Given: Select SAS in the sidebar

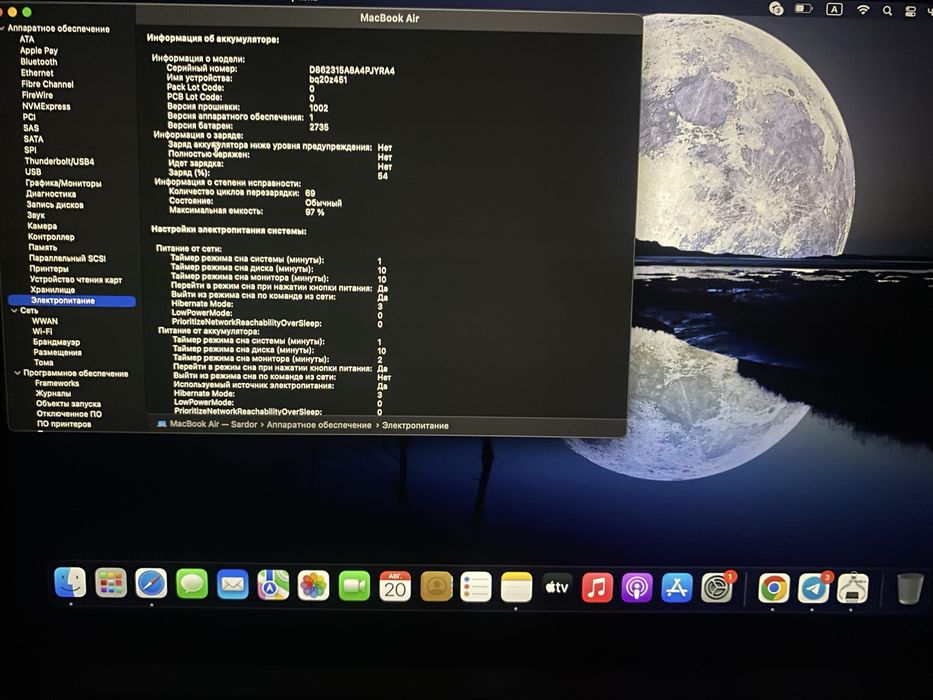Looking at the screenshot, I should 31,128.
